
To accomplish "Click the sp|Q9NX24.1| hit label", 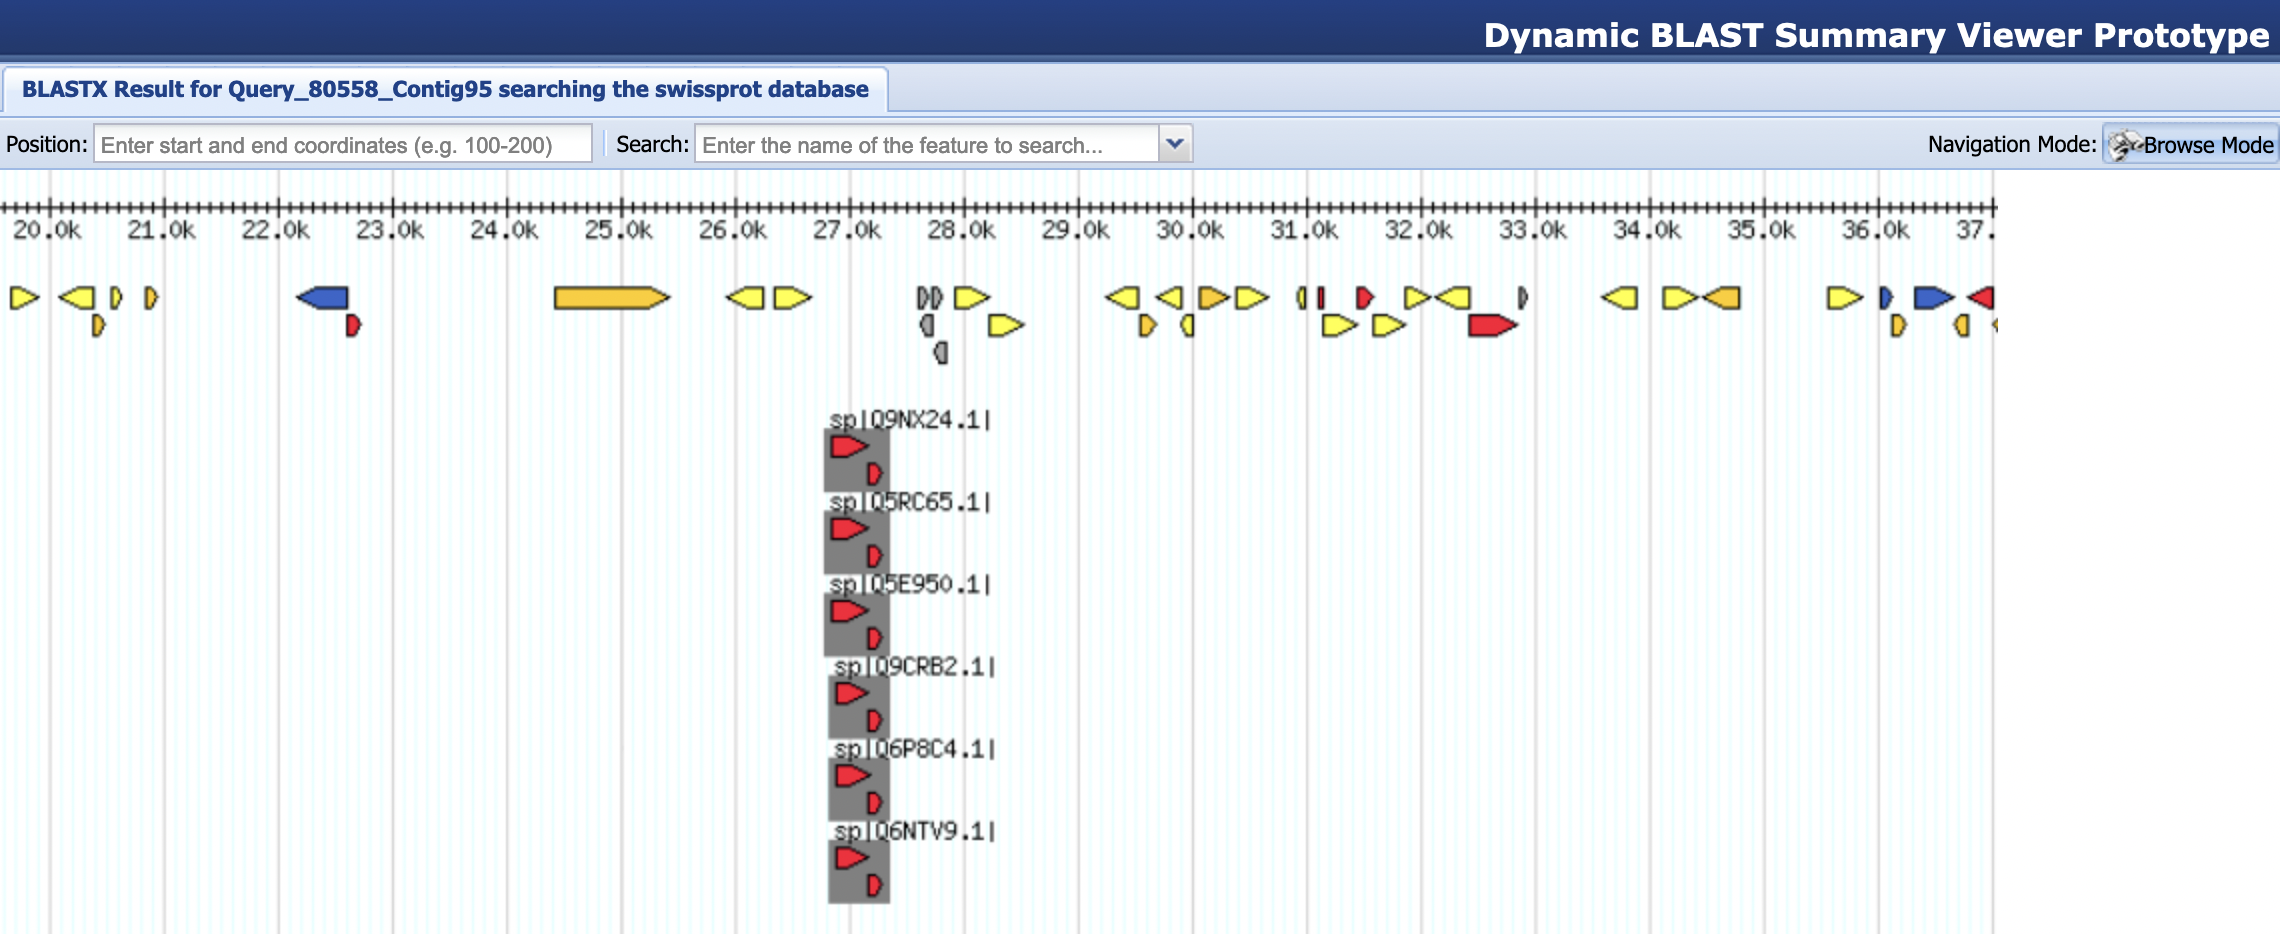I will click(x=910, y=419).
